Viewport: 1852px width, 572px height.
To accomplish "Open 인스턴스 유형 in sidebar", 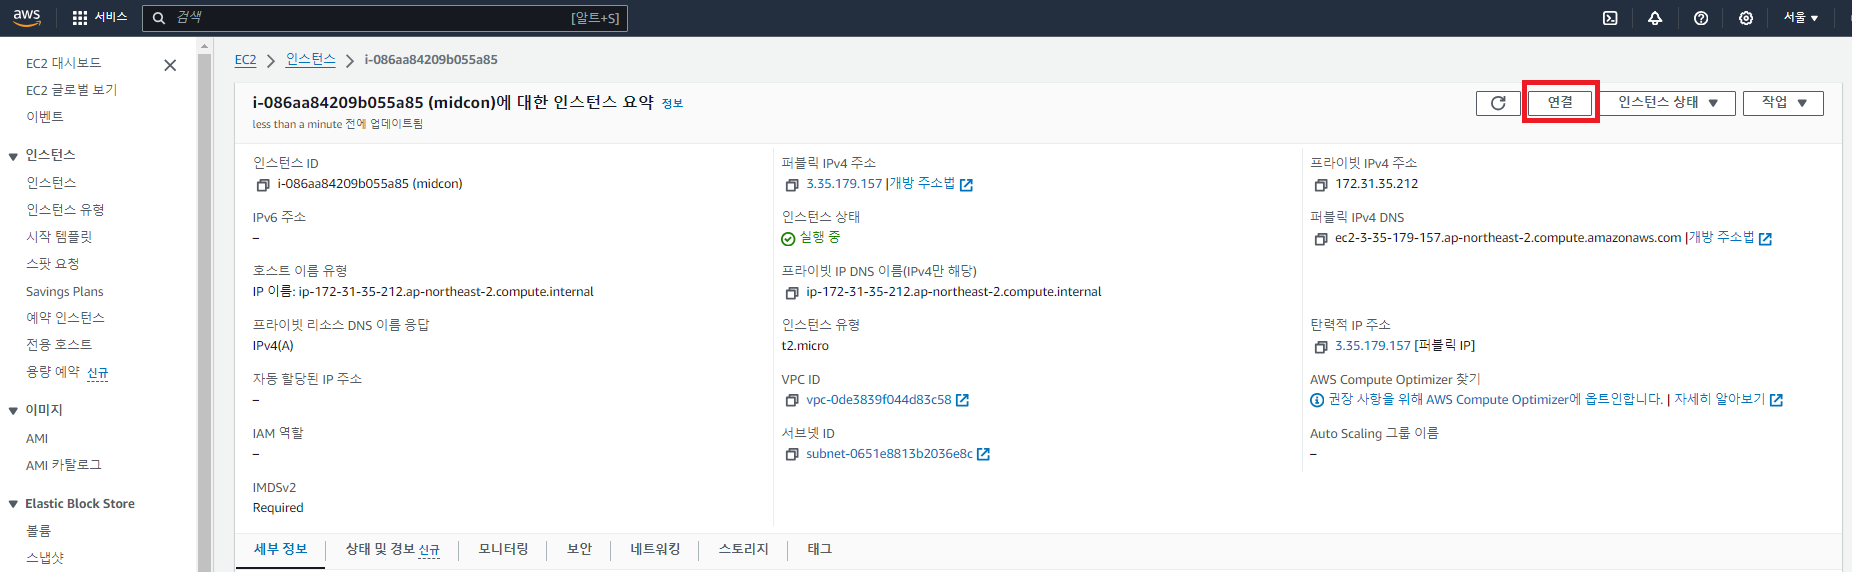I will tap(65, 210).
